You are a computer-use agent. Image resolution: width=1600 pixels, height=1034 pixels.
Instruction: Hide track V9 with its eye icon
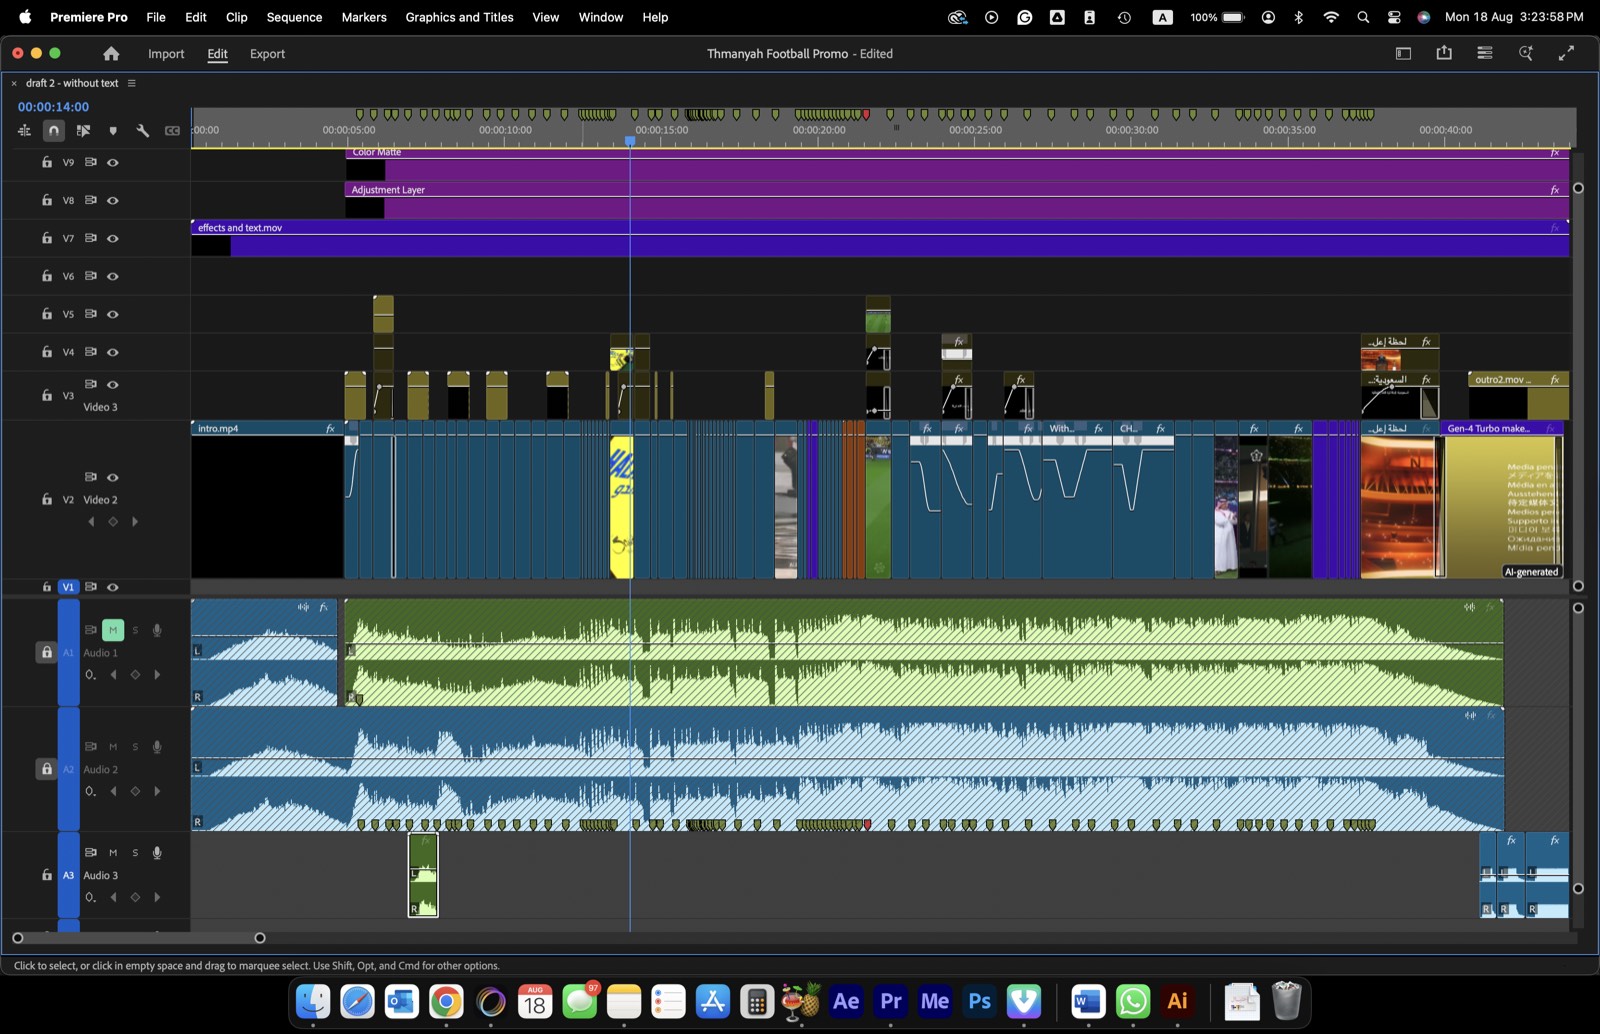pos(113,162)
